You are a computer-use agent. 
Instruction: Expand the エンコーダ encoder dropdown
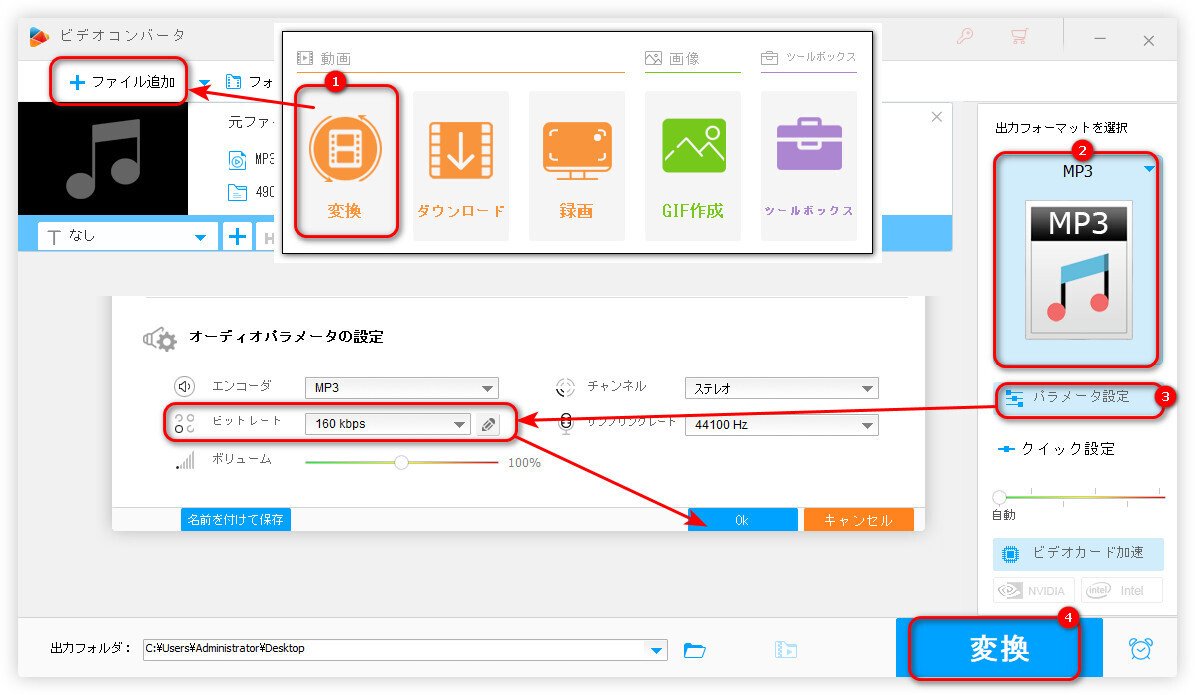(400, 388)
